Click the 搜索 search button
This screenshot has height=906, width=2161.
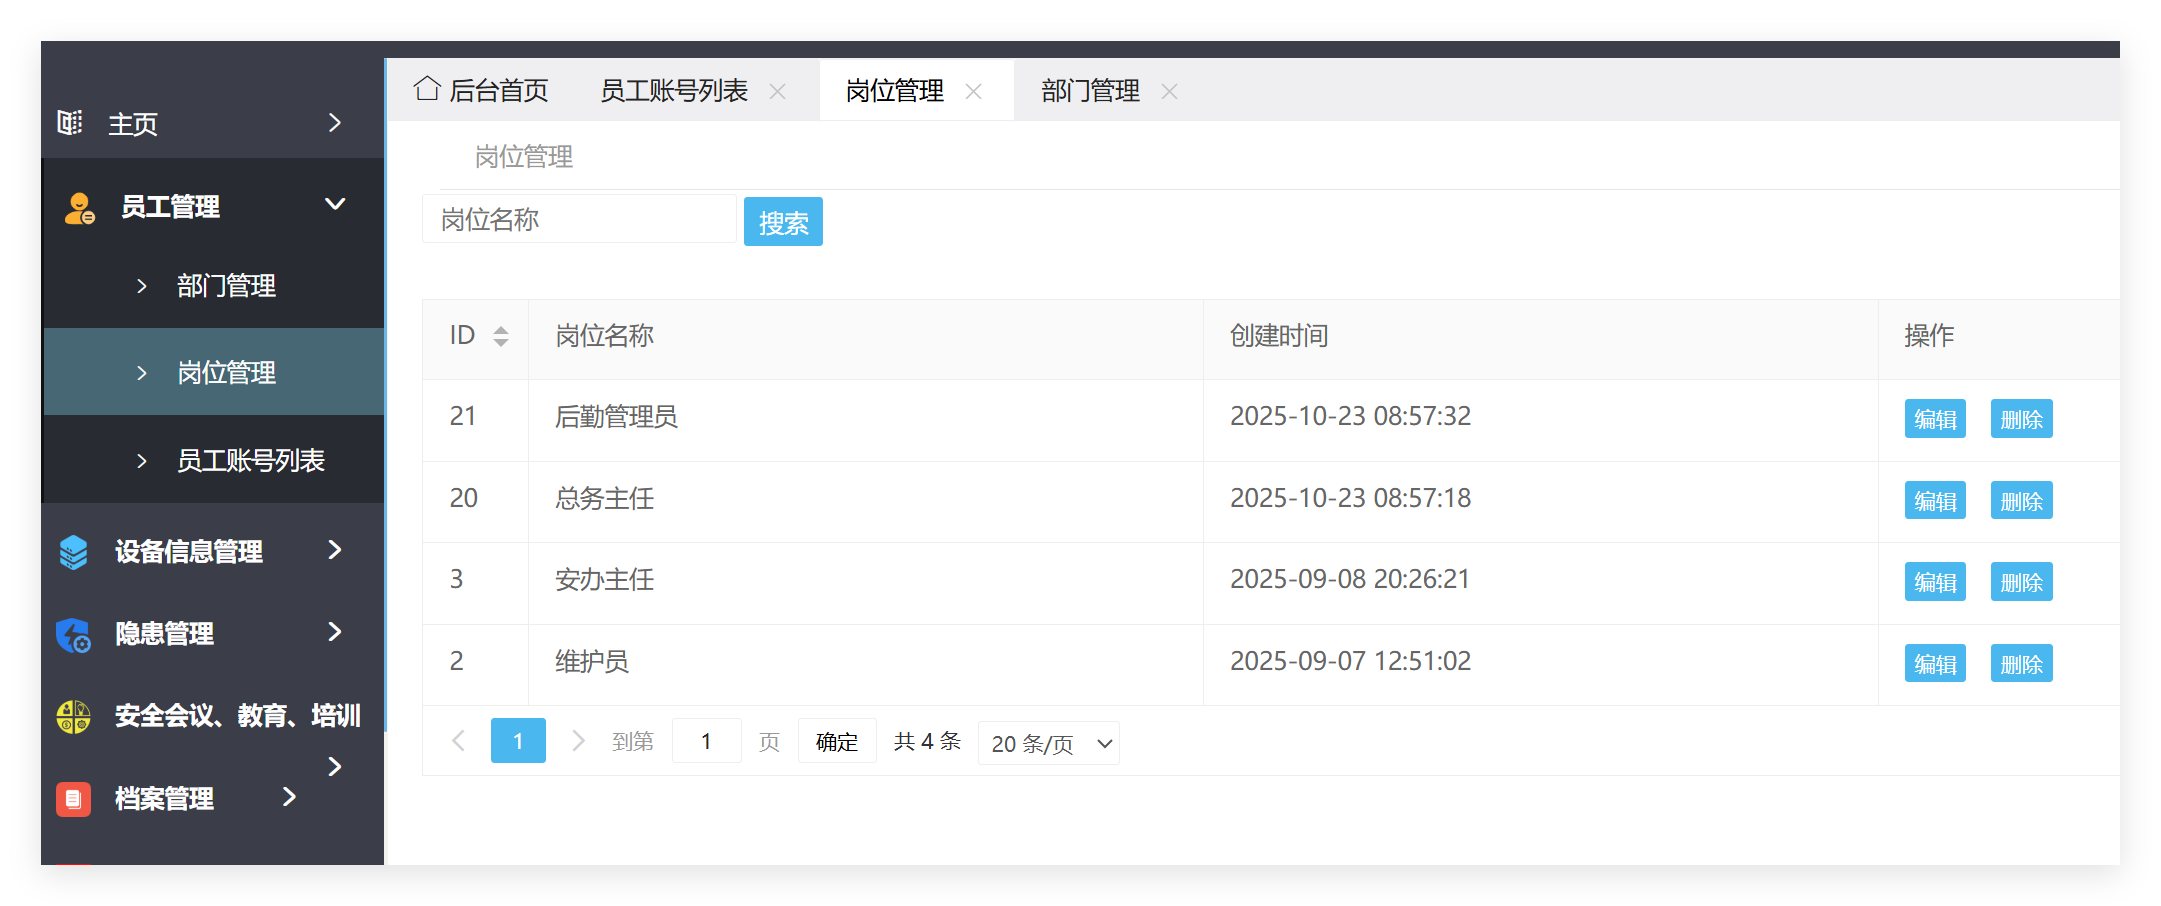tap(783, 221)
